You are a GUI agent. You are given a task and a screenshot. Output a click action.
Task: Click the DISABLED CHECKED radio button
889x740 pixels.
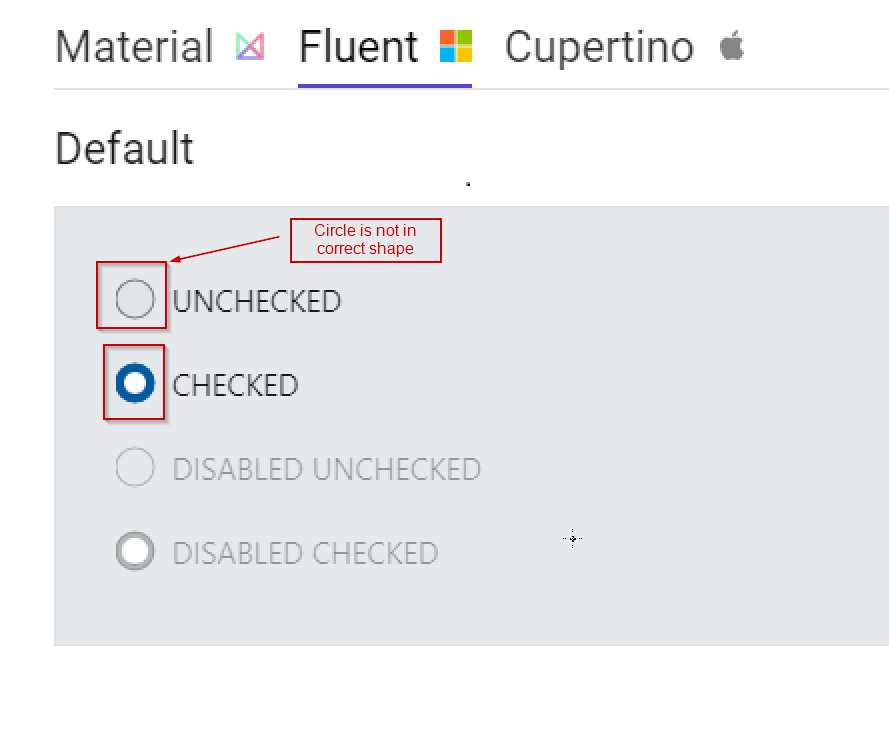click(135, 551)
